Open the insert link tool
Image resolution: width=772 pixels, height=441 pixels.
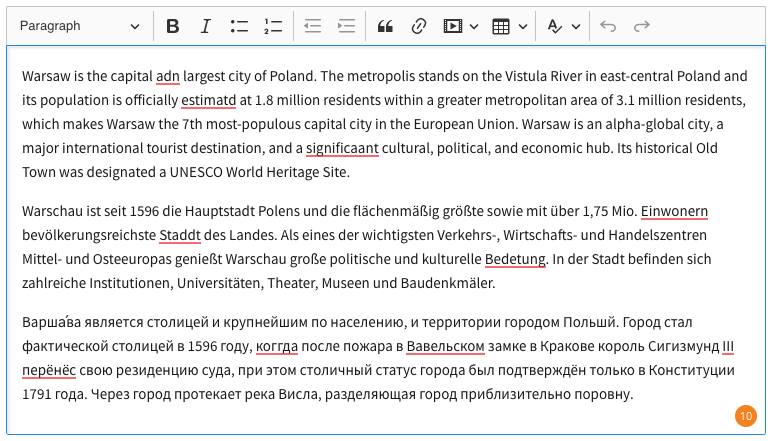click(419, 26)
